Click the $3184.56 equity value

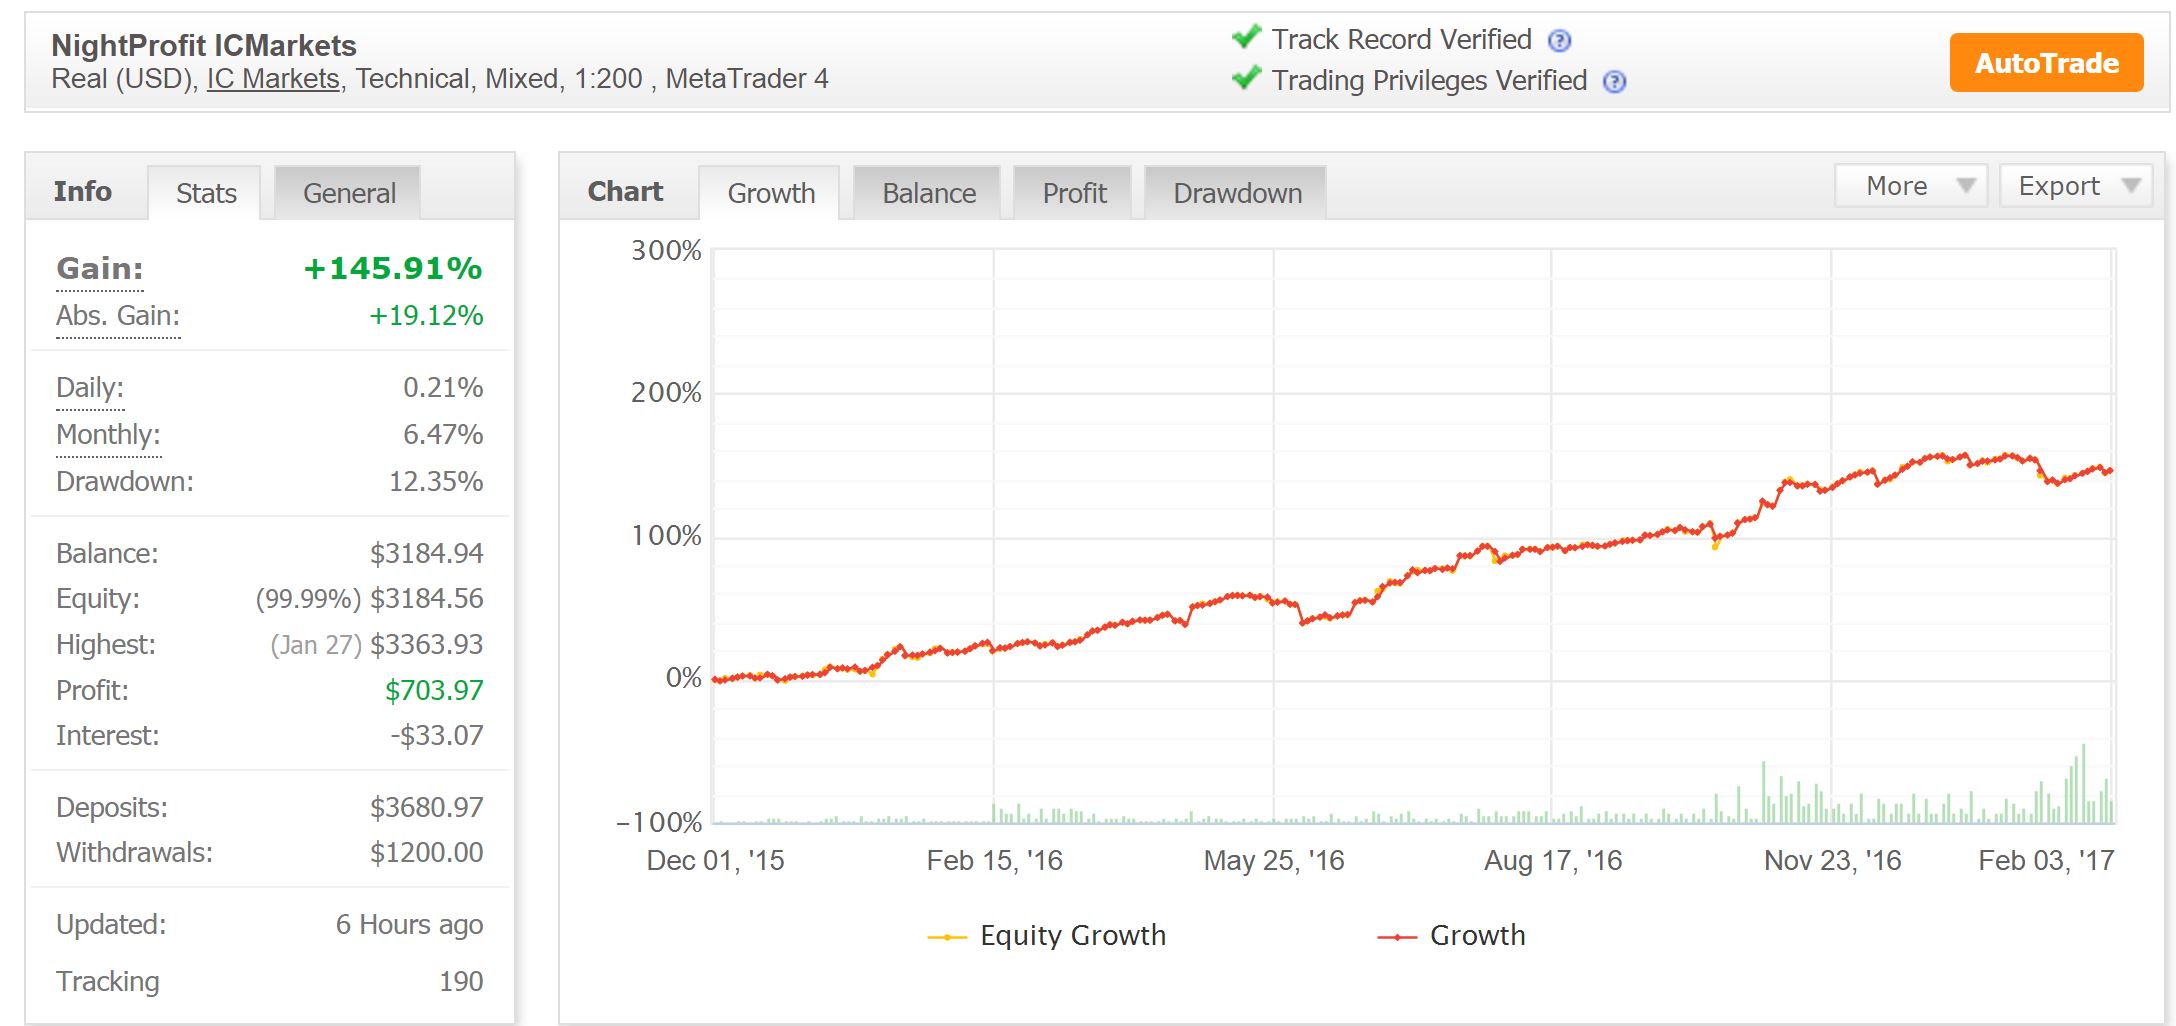tap(427, 599)
